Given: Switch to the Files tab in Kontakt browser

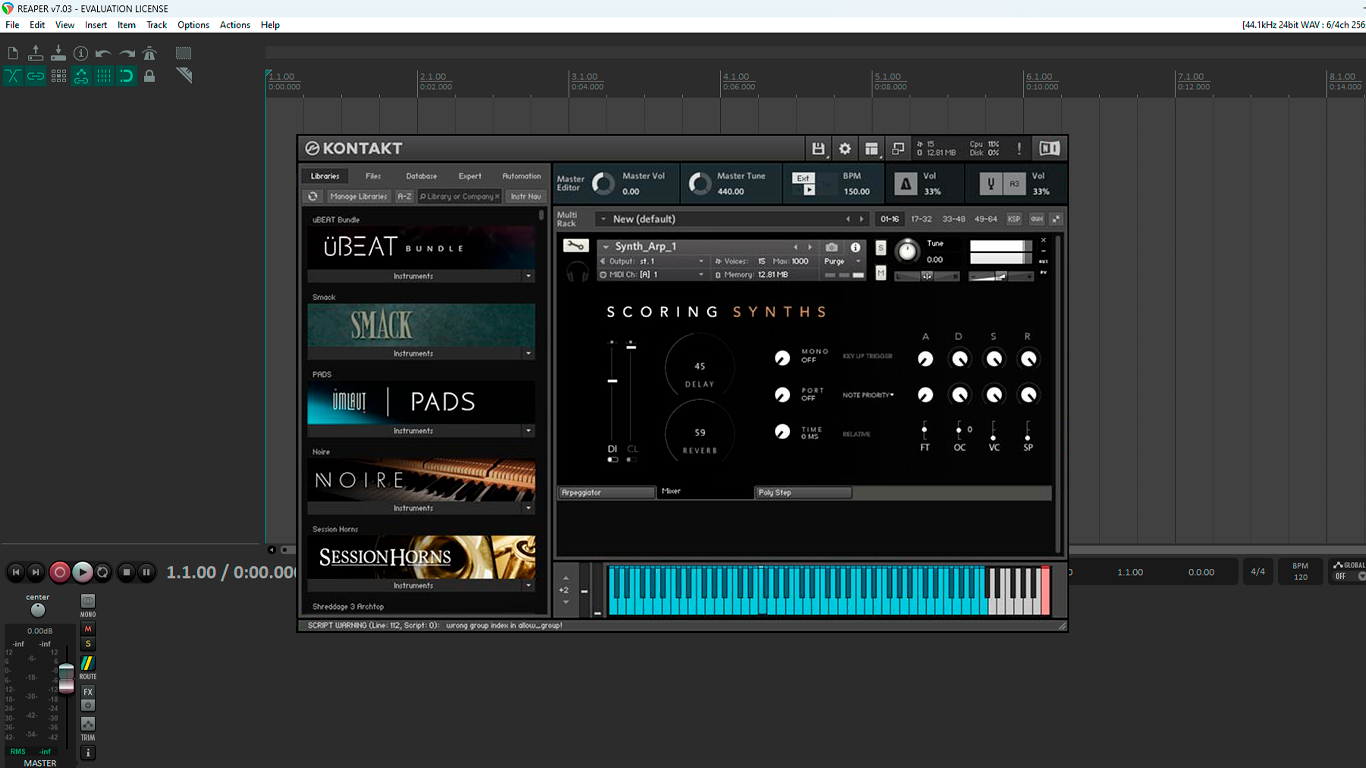Looking at the screenshot, I should click(373, 176).
